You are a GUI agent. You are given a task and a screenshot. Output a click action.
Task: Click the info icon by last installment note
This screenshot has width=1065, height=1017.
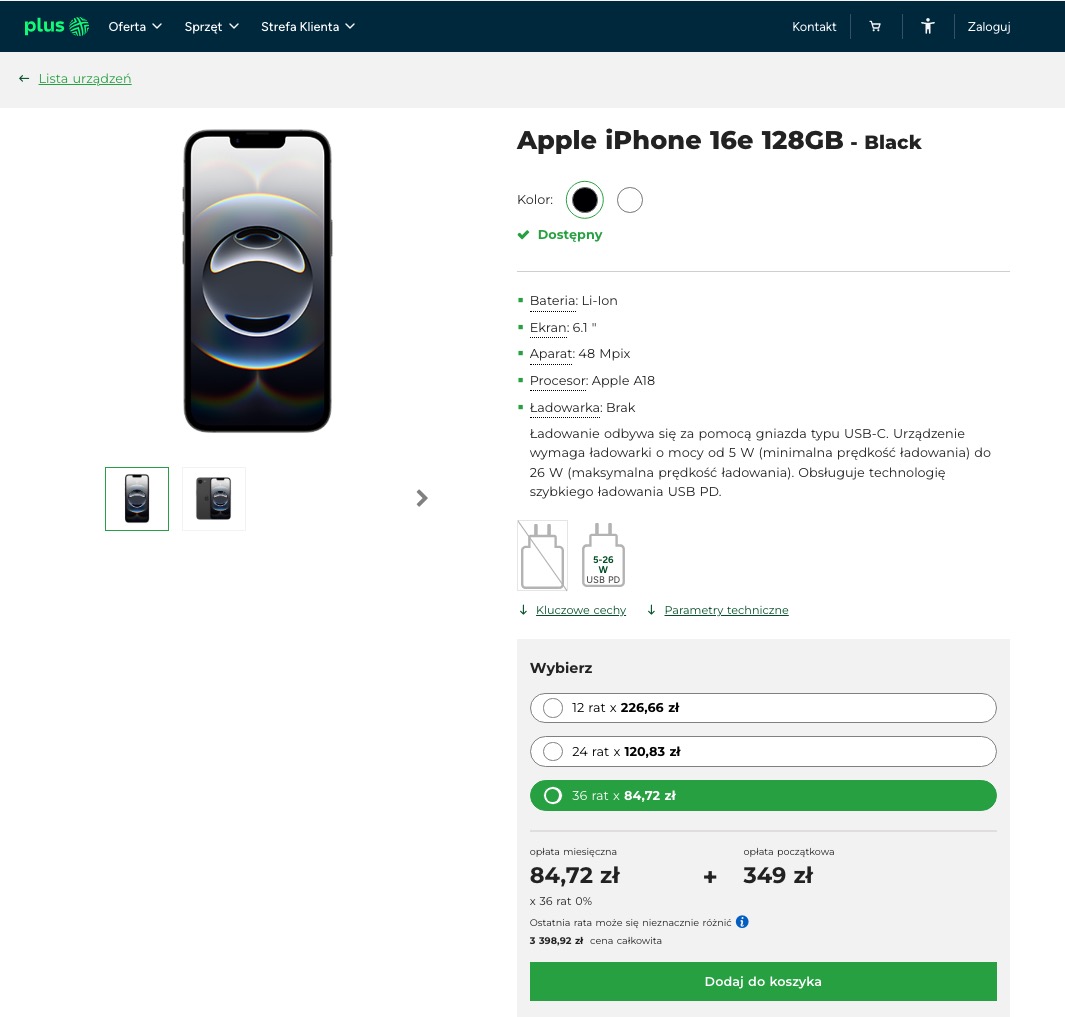coord(742,922)
